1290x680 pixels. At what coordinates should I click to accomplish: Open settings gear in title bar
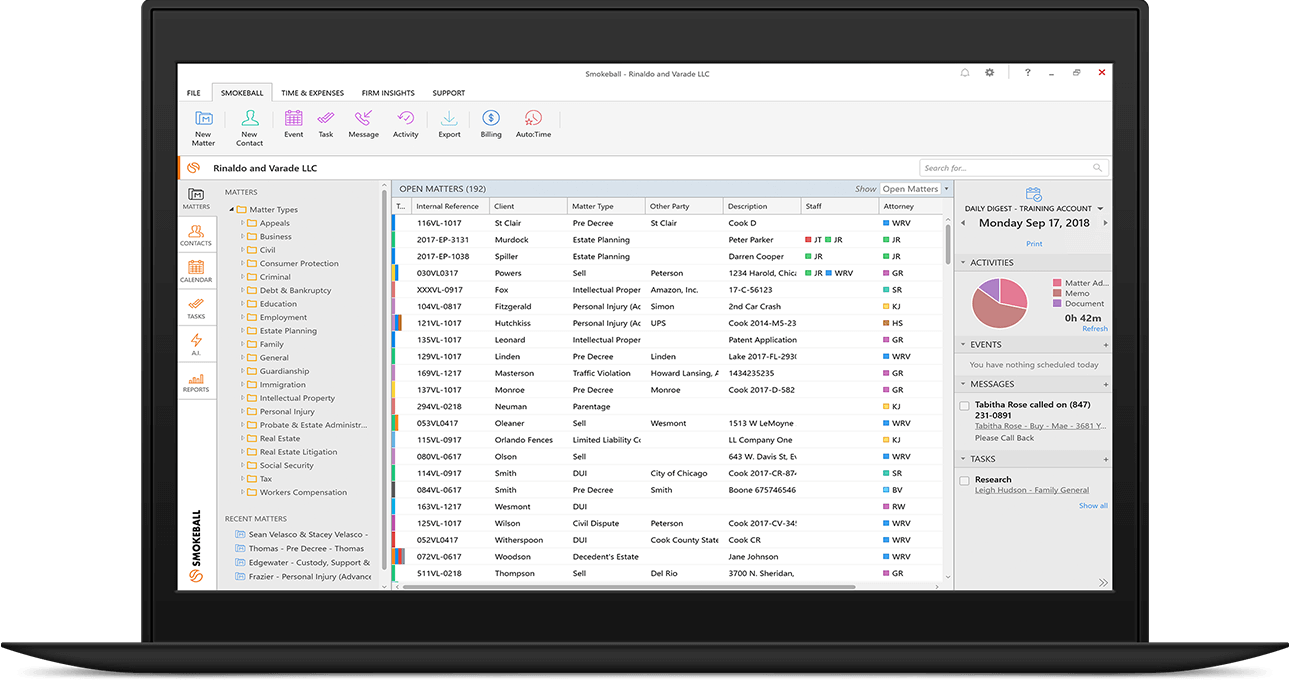990,73
